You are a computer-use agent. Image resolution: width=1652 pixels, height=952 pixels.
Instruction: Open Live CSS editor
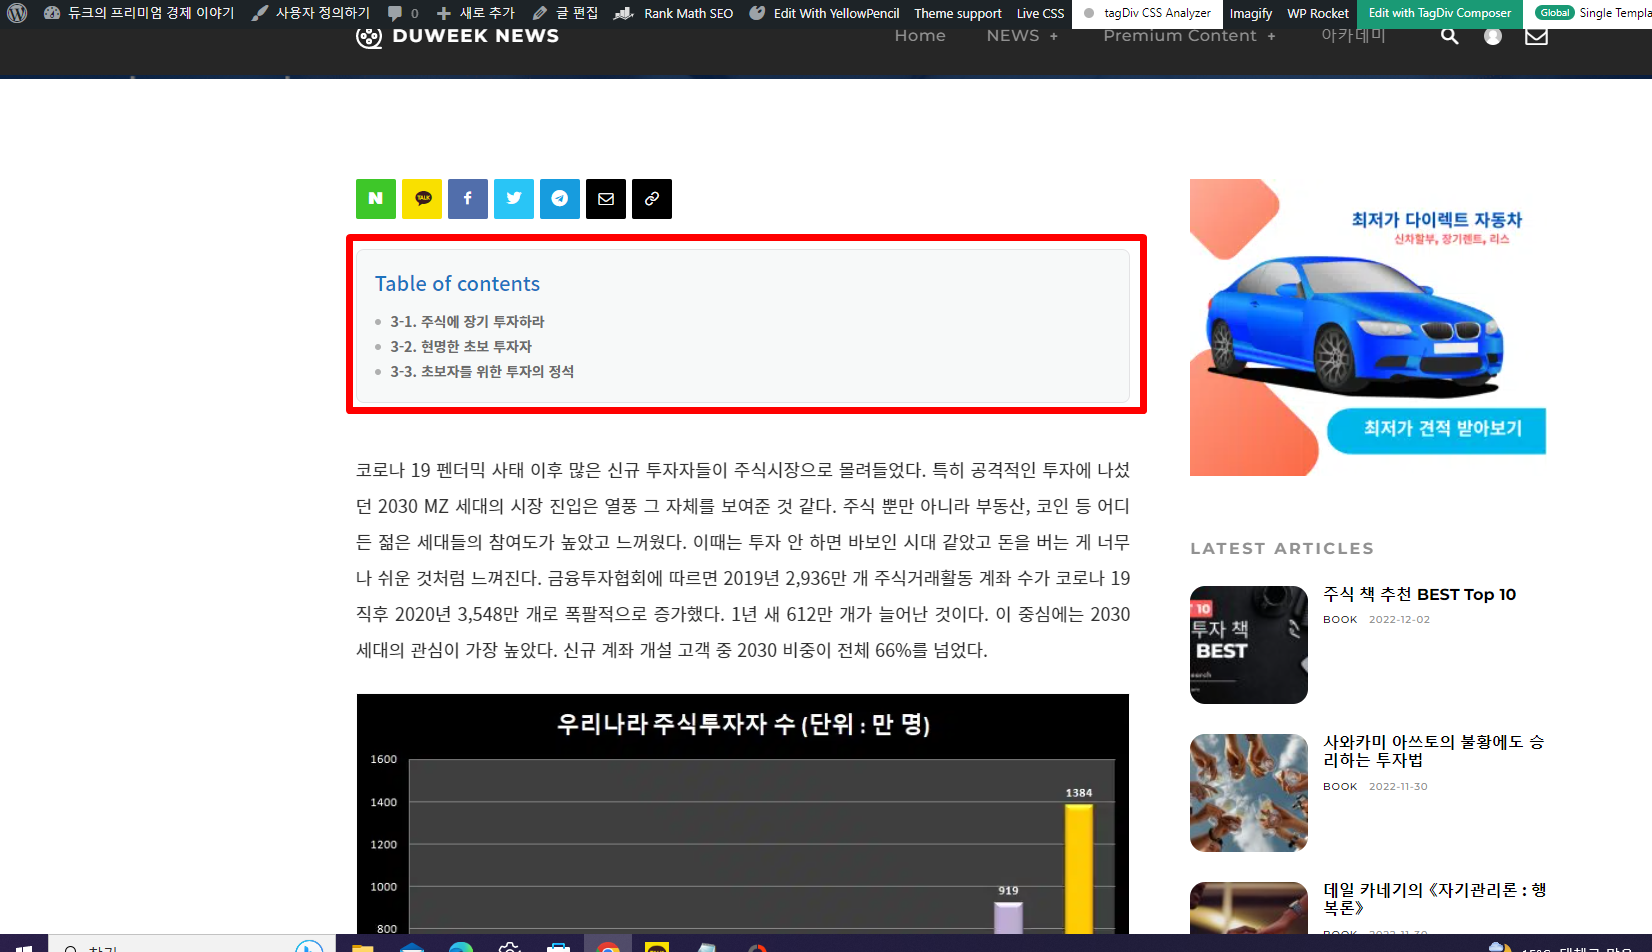(x=1040, y=13)
